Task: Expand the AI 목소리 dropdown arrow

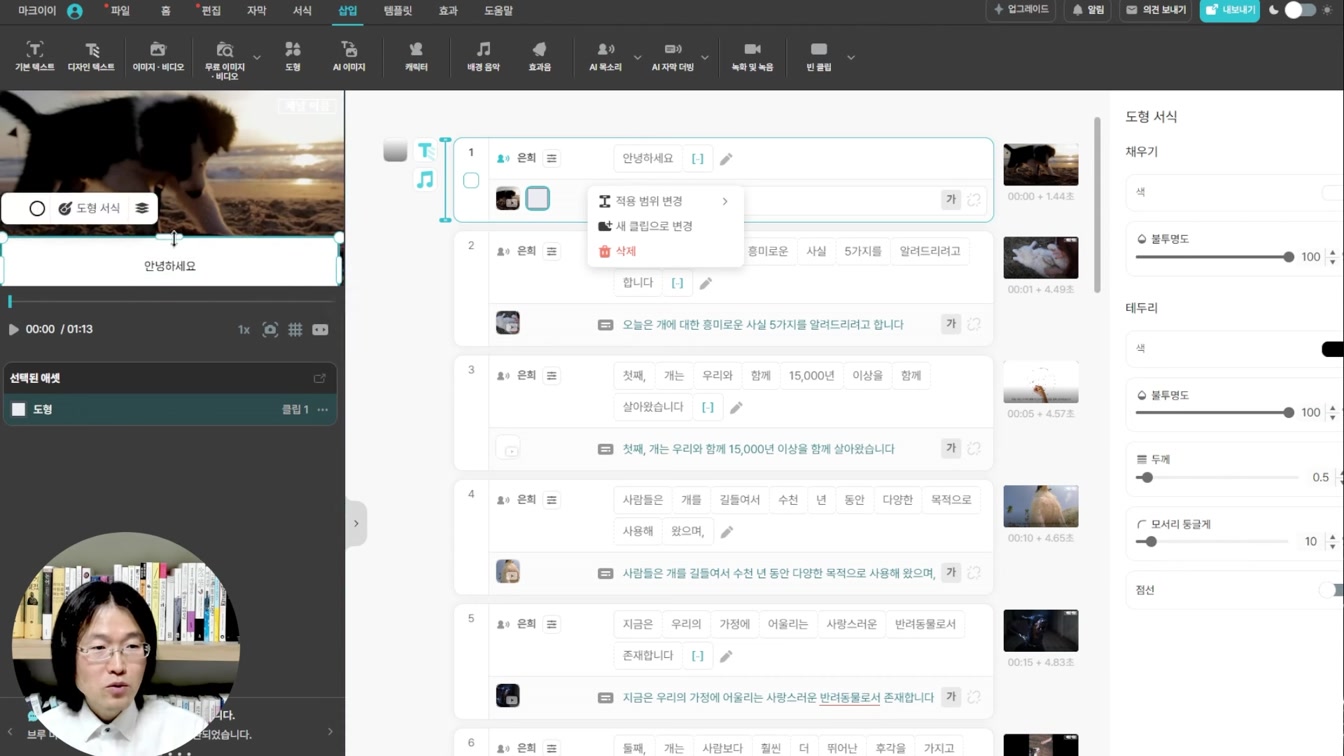Action: (x=637, y=58)
